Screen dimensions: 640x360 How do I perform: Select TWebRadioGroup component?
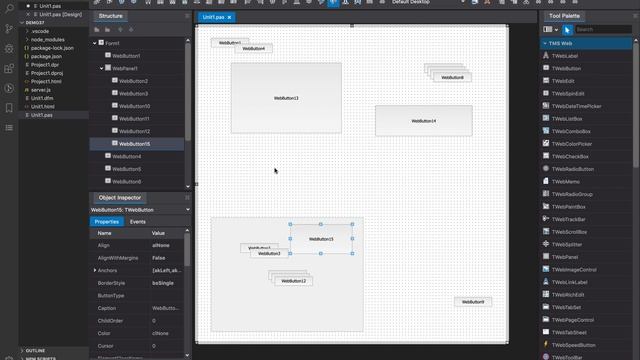(572, 194)
